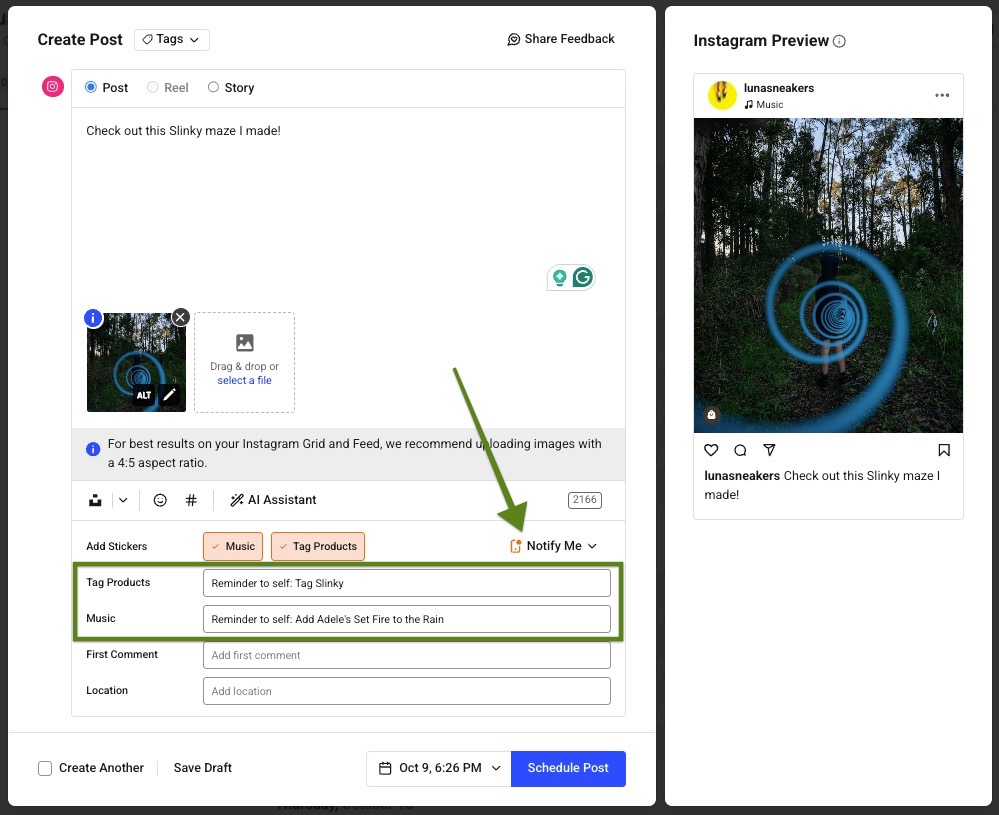Click the heart like icon in the preview
This screenshot has height=815, width=999.
tap(711, 450)
